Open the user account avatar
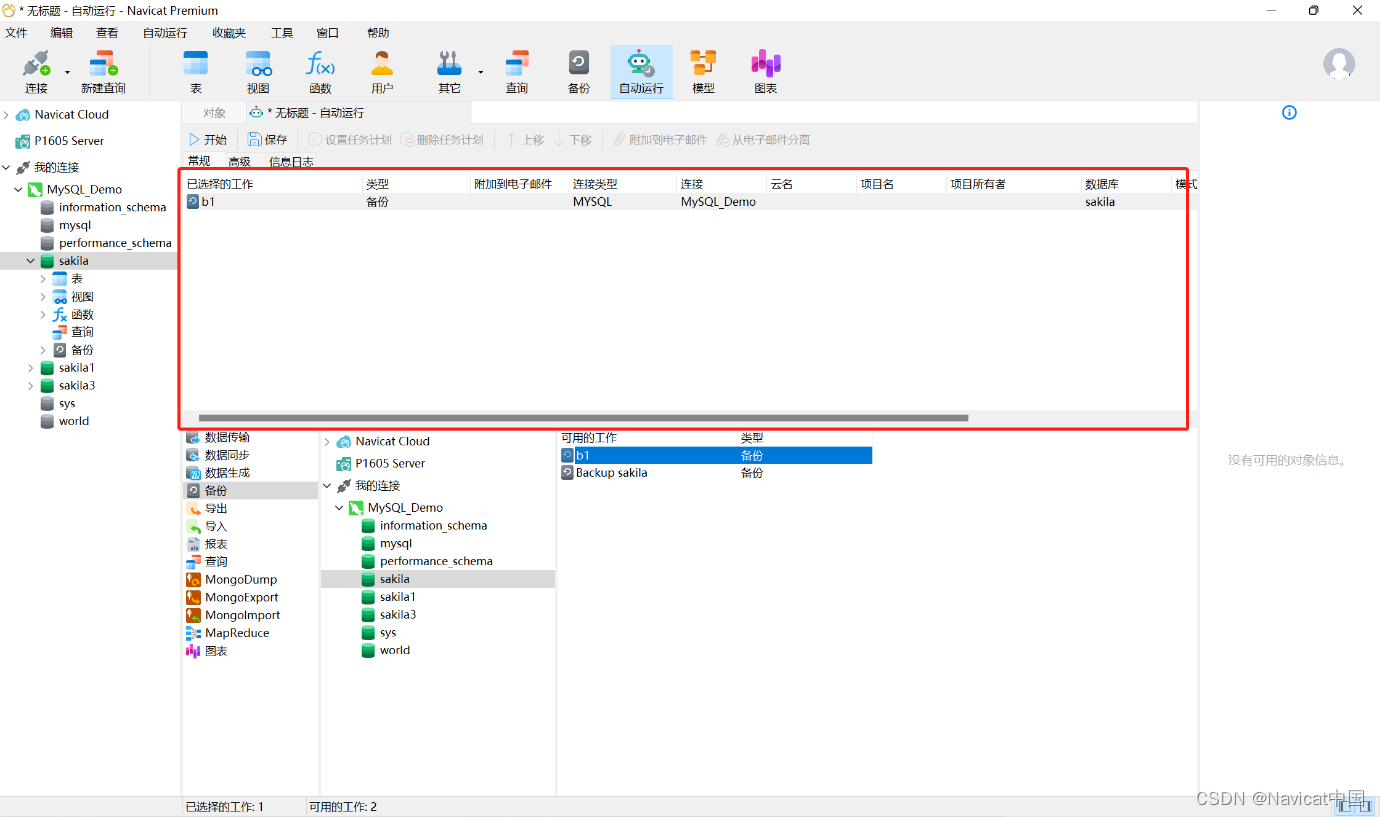Image resolution: width=1380 pixels, height=817 pixels. pyautogui.click(x=1339, y=64)
